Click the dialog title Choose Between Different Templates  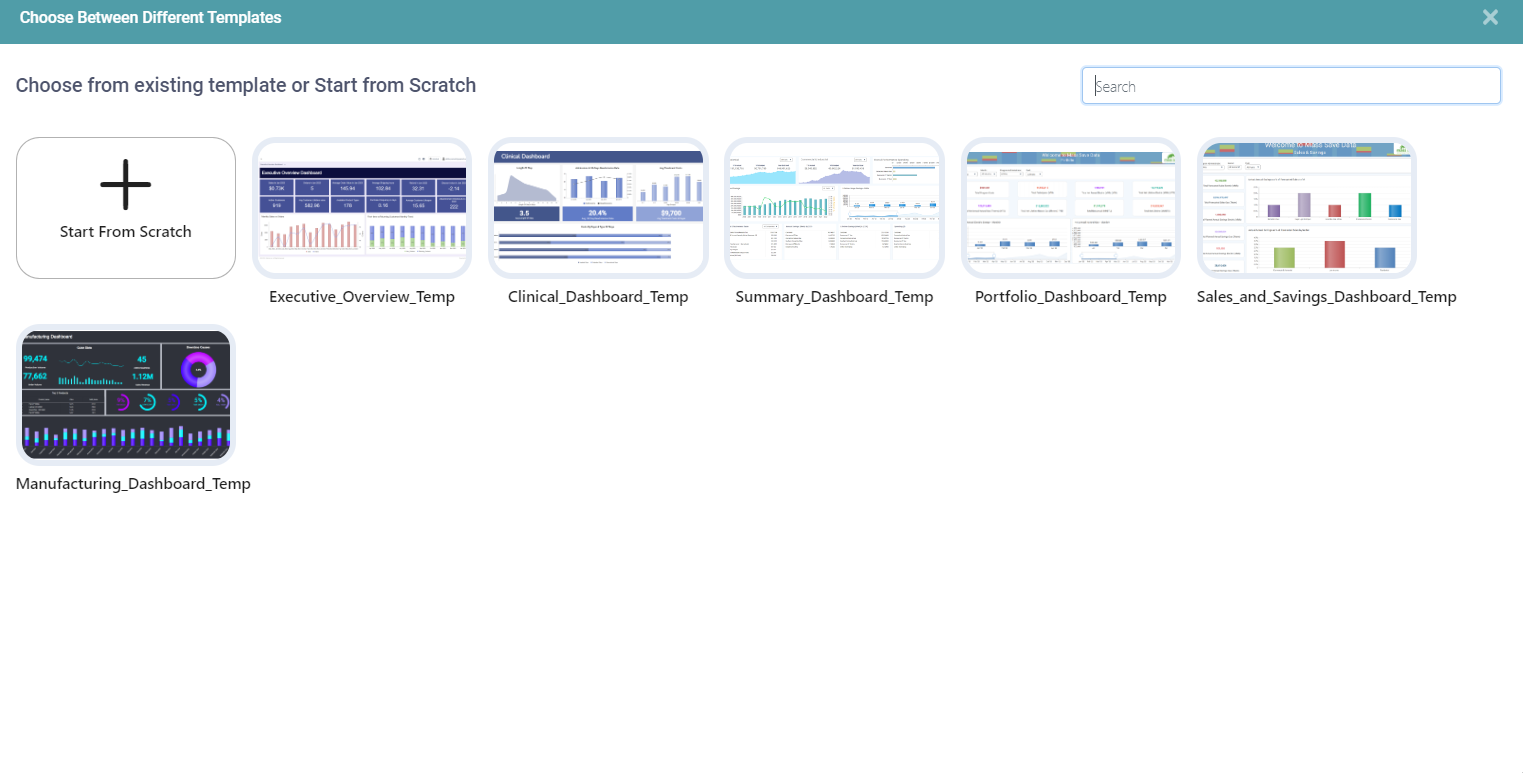(150, 18)
